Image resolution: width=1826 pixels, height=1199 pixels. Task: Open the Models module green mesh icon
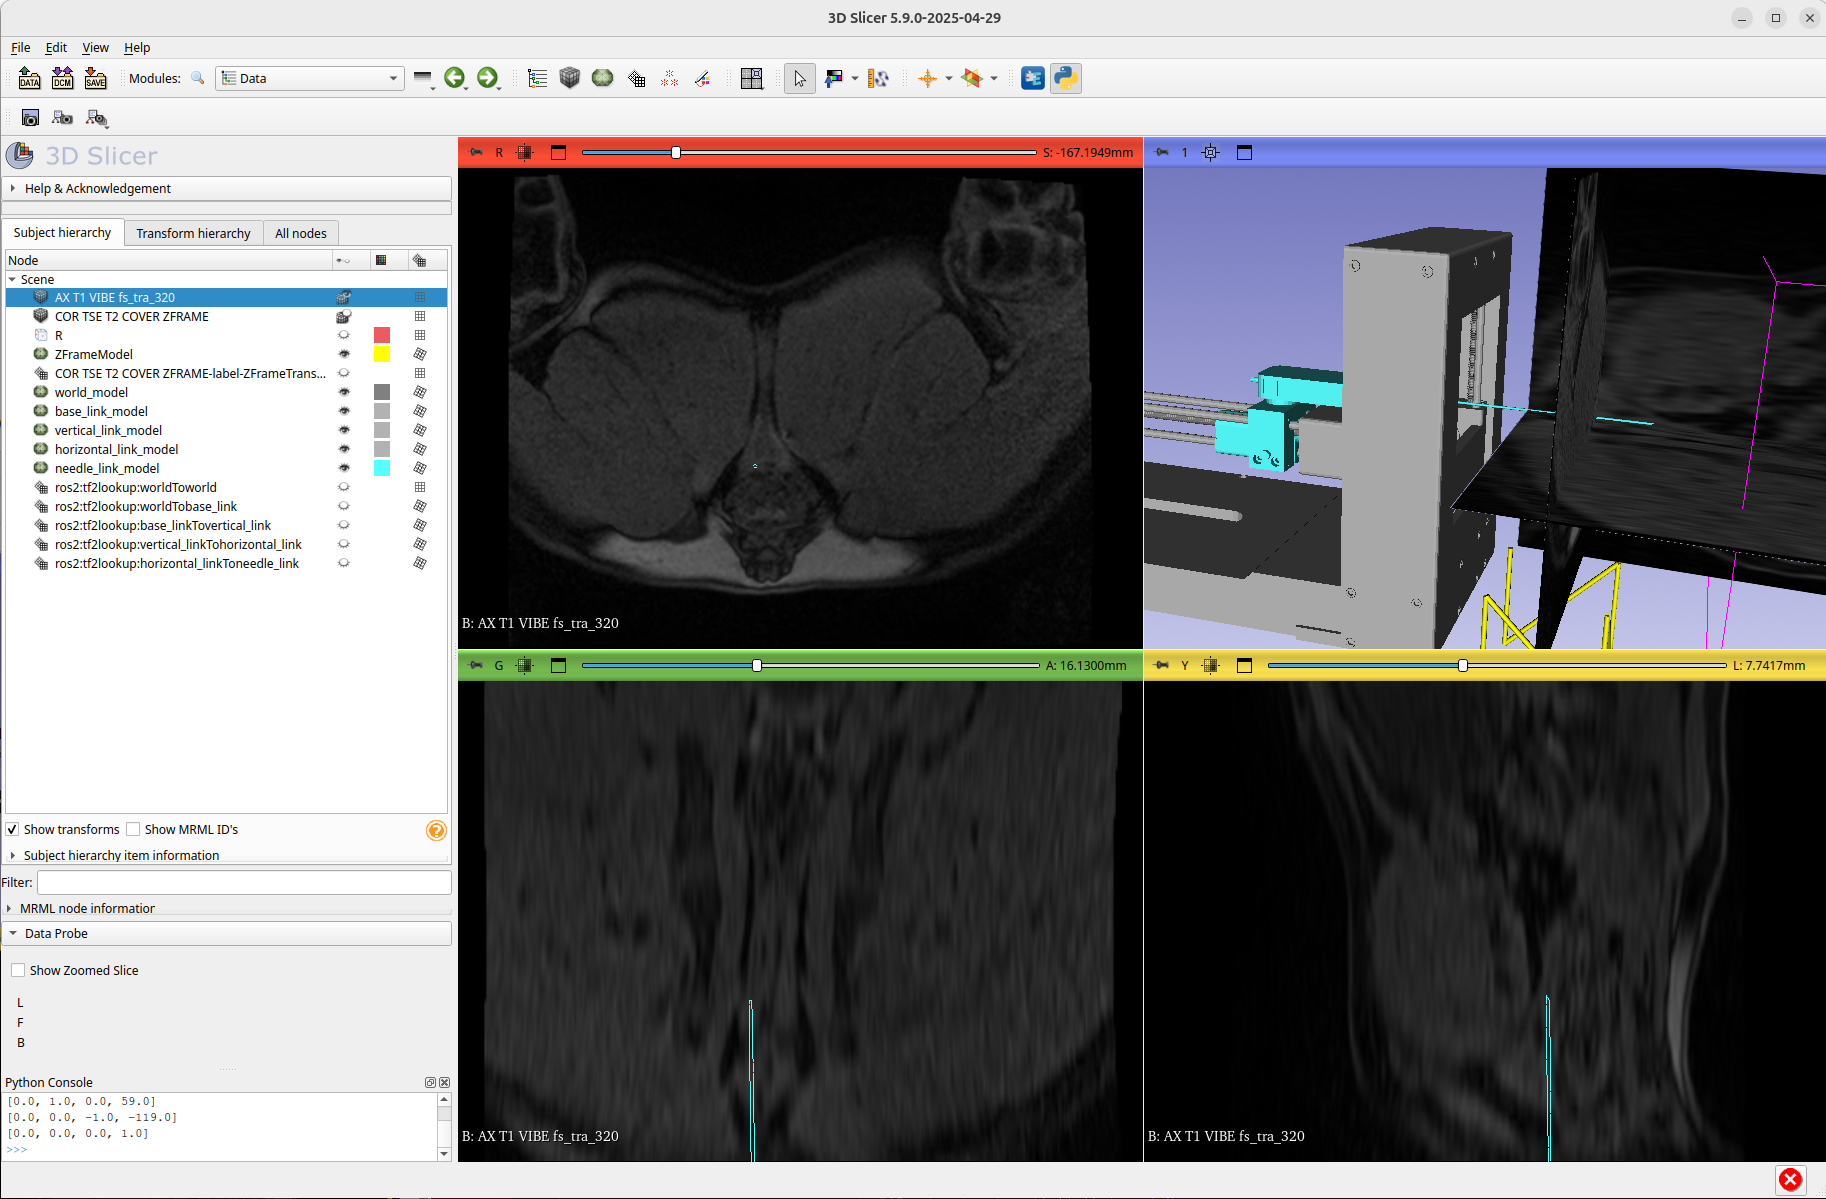point(603,78)
